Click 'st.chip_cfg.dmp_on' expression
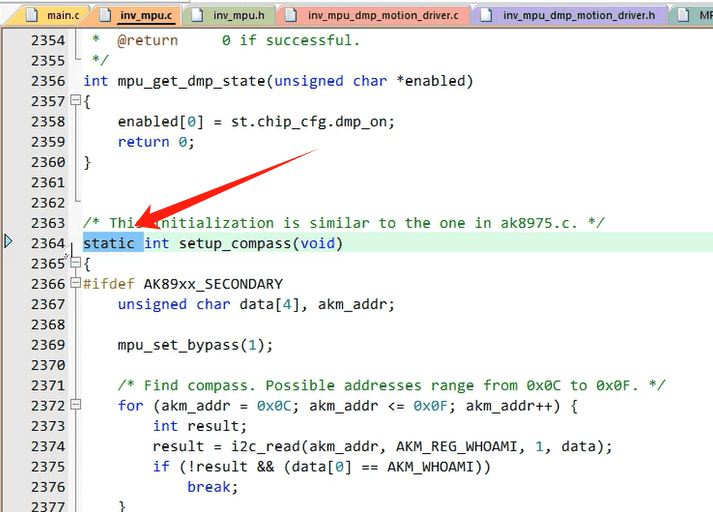The width and height of the screenshot is (713, 512). tap(309, 122)
